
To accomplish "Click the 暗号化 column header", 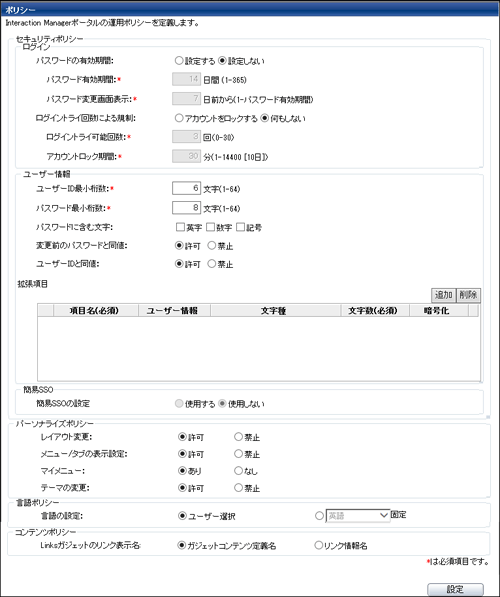I will coord(439,311).
